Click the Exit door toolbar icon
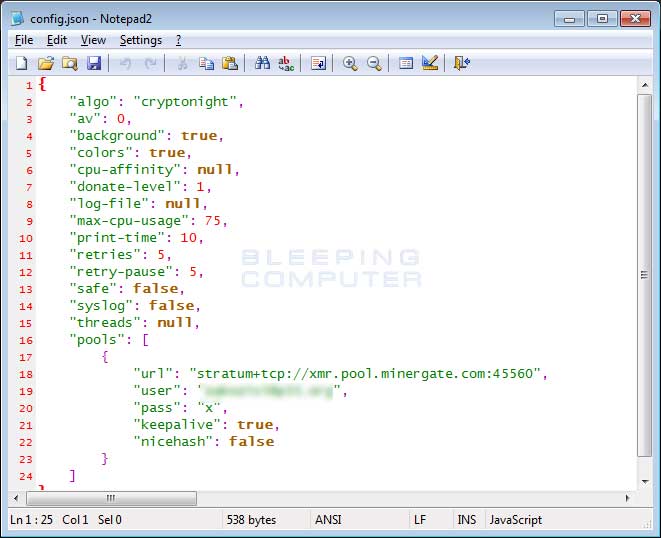Viewport: 661px width, 538px height. click(462, 63)
